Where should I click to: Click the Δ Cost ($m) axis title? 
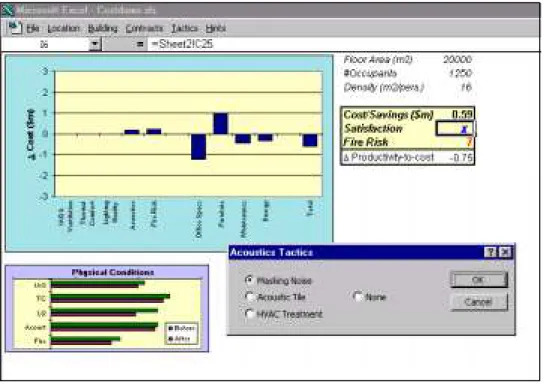pyautogui.click(x=31, y=135)
